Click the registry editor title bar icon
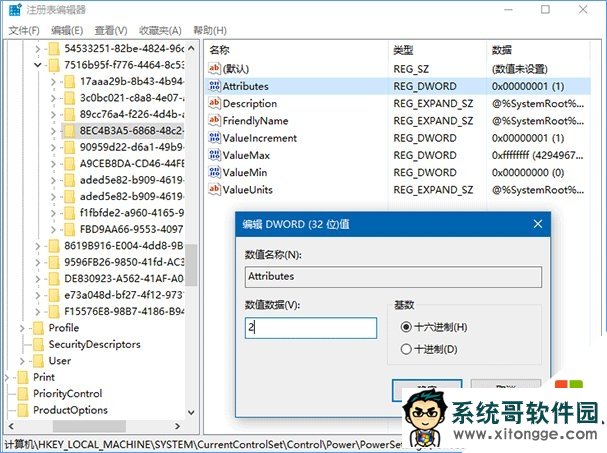The height and width of the screenshot is (453, 607). [14, 10]
